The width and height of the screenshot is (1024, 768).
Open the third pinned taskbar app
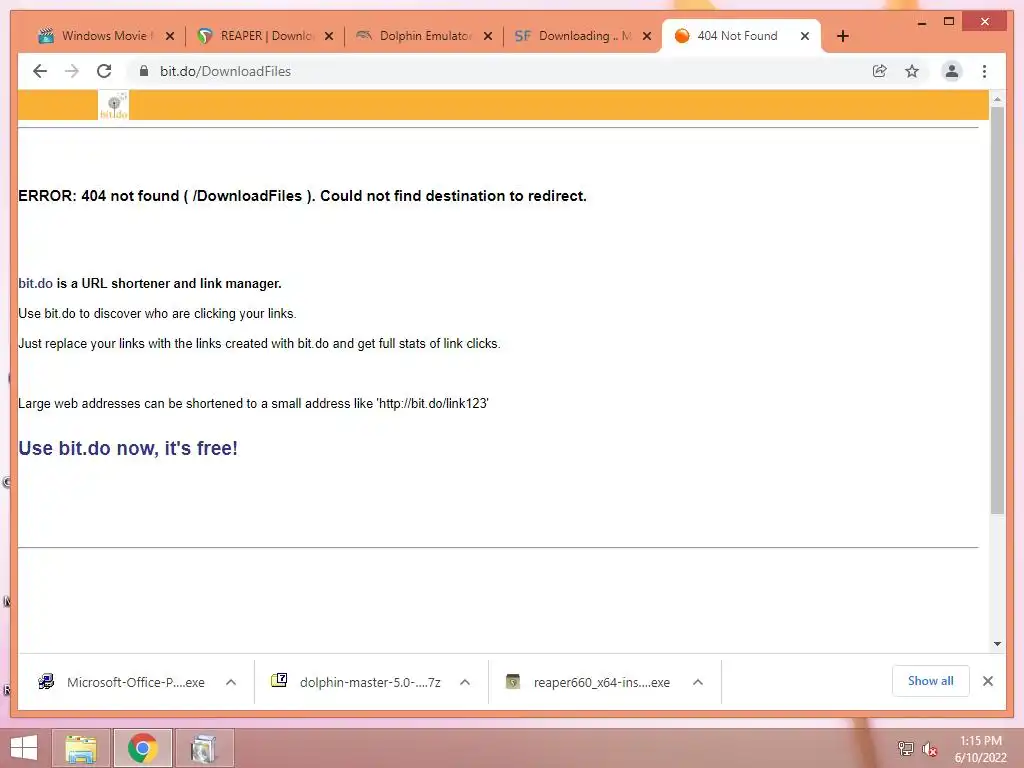[204, 748]
